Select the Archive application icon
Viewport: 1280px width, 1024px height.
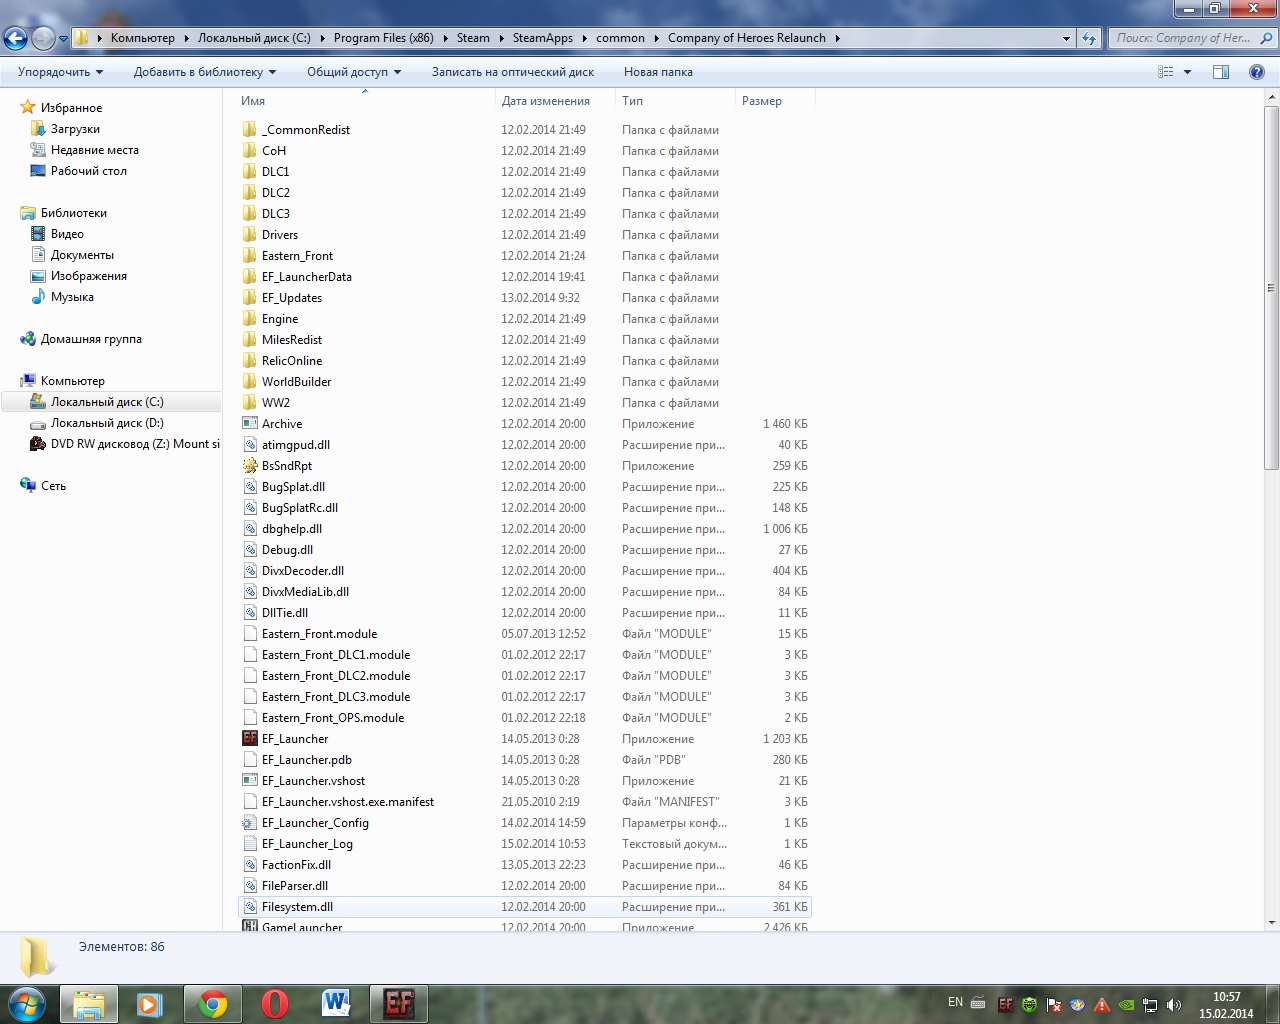pyautogui.click(x=250, y=424)
